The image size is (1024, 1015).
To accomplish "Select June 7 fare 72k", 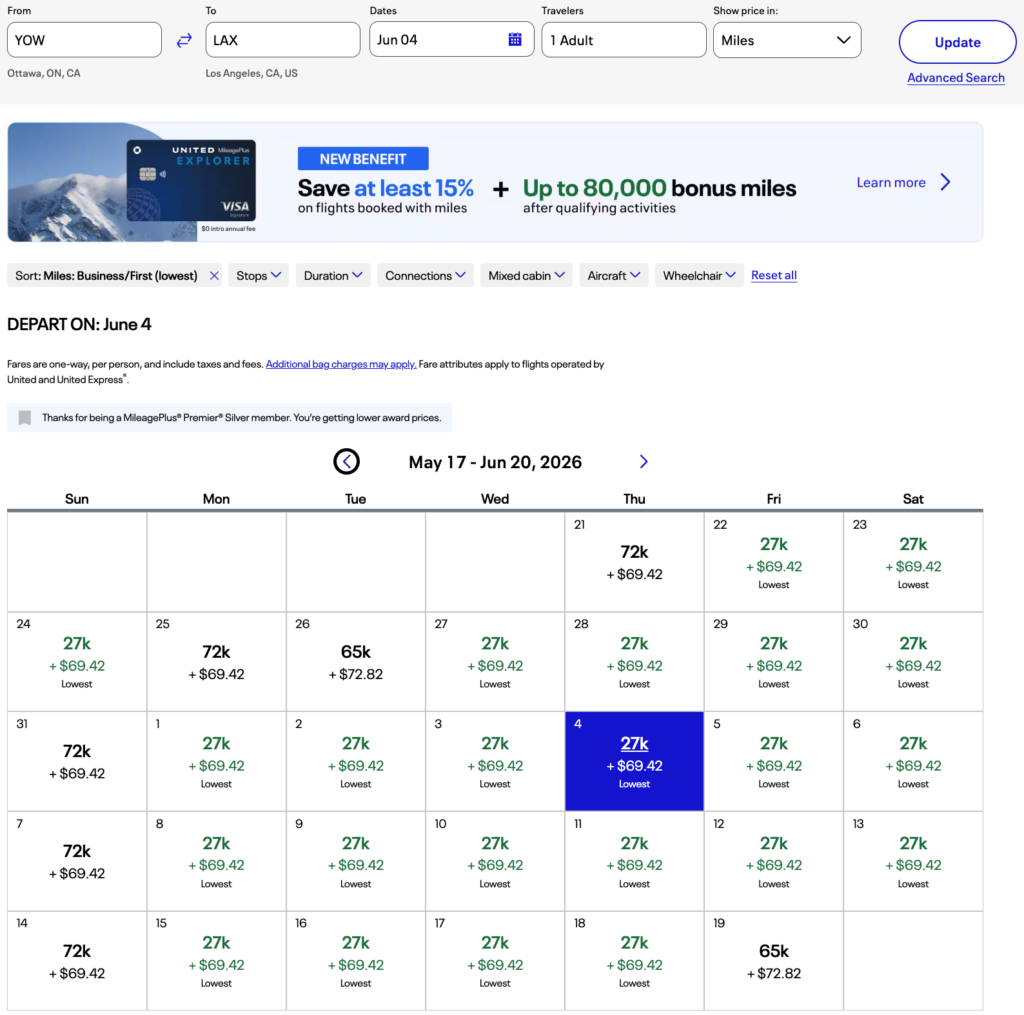I will 77,862.
